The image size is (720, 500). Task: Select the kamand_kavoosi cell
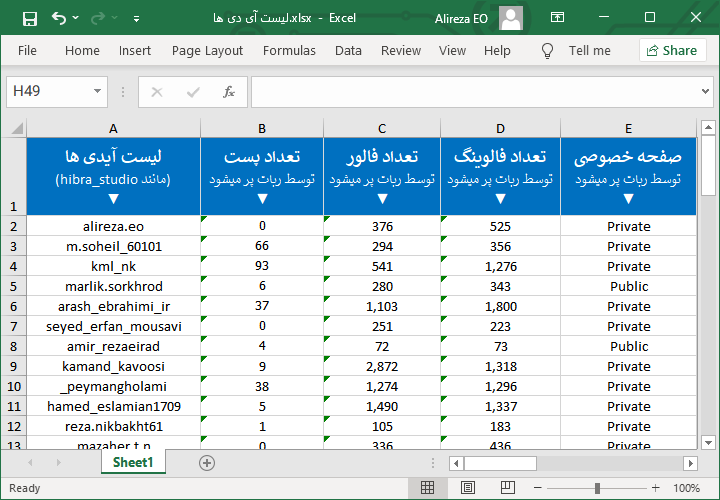click(113, 366)
